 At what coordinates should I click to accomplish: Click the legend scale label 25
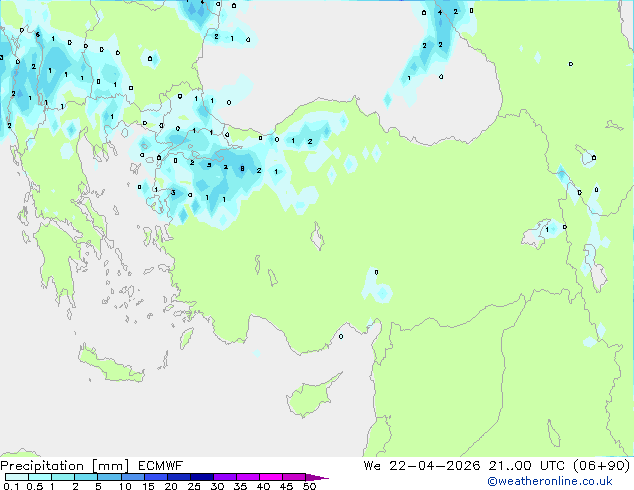(x=194, y=486)
